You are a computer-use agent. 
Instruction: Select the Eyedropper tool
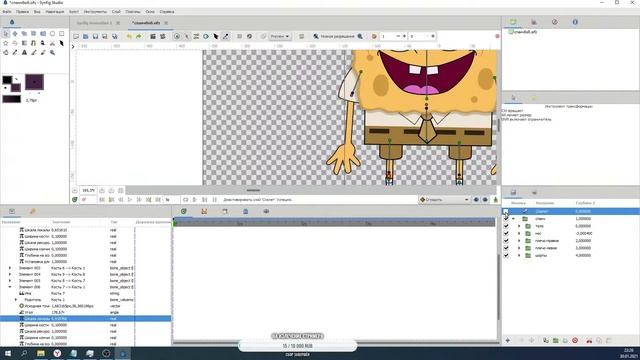(x=15, y=52)
